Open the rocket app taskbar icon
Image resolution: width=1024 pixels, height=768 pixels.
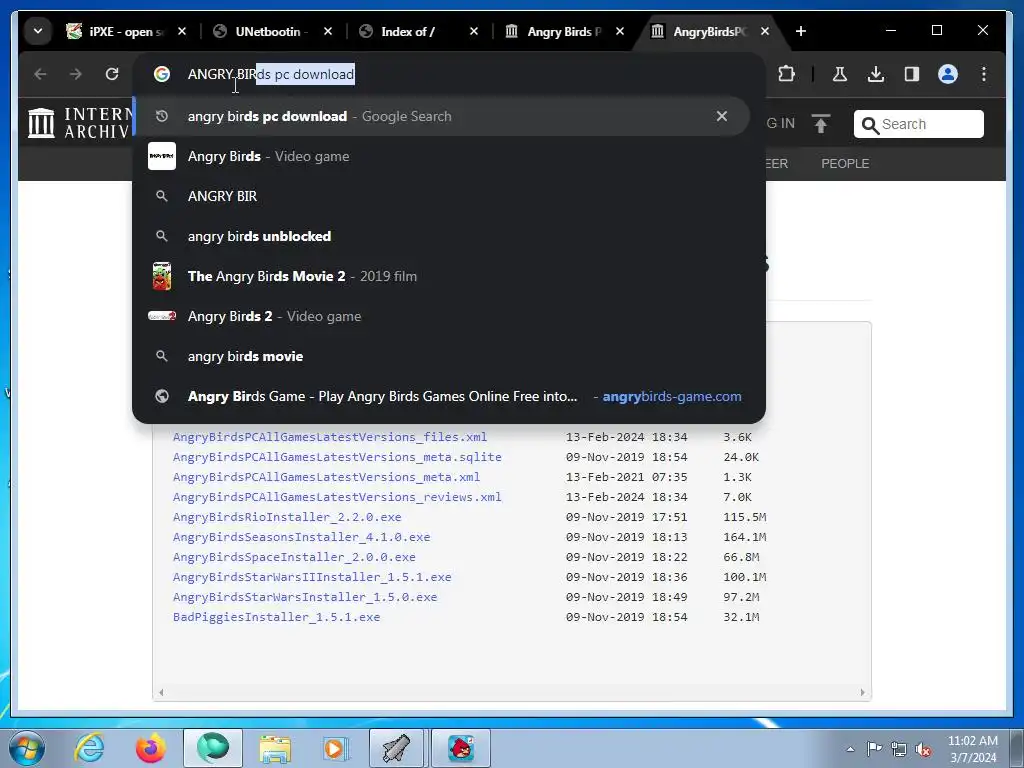tap(396, 748)
